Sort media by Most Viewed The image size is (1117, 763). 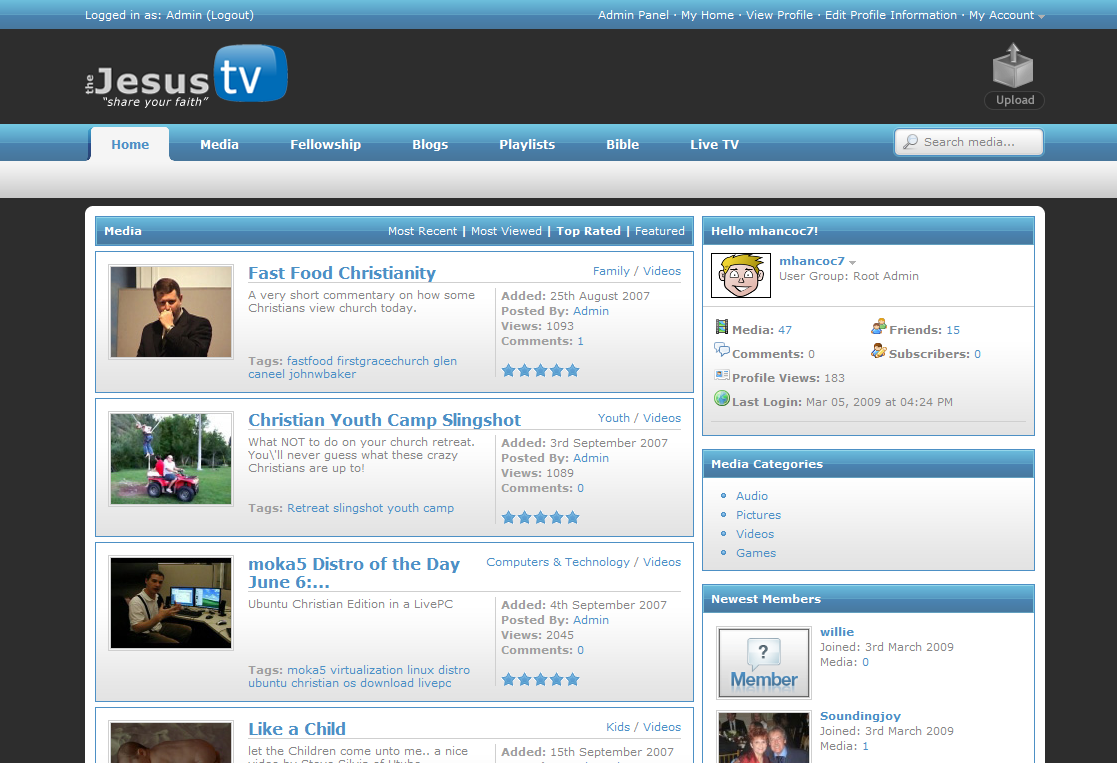tap(506, 231)
